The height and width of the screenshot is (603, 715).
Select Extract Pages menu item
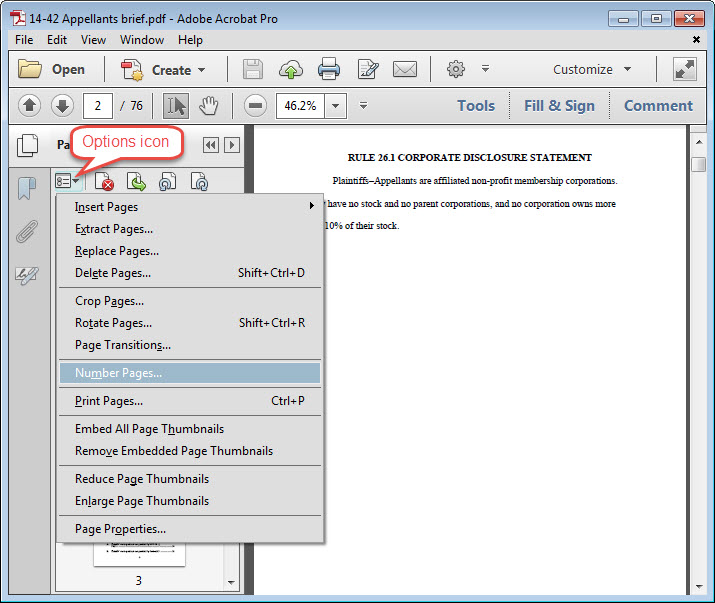[115, 229]
